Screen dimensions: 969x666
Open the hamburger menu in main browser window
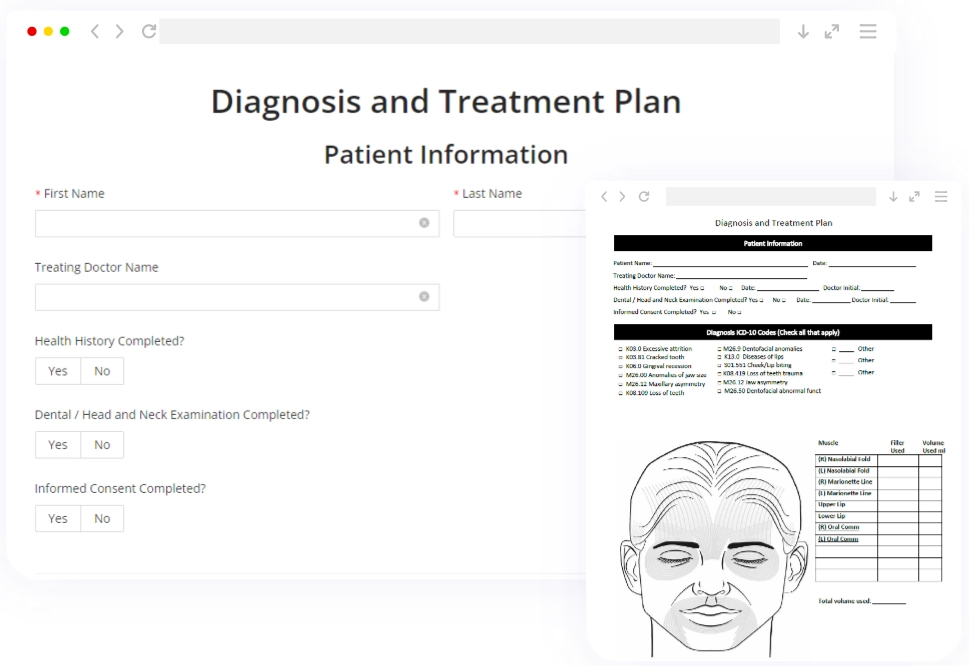pyautogui.click(x=868, y=32)
